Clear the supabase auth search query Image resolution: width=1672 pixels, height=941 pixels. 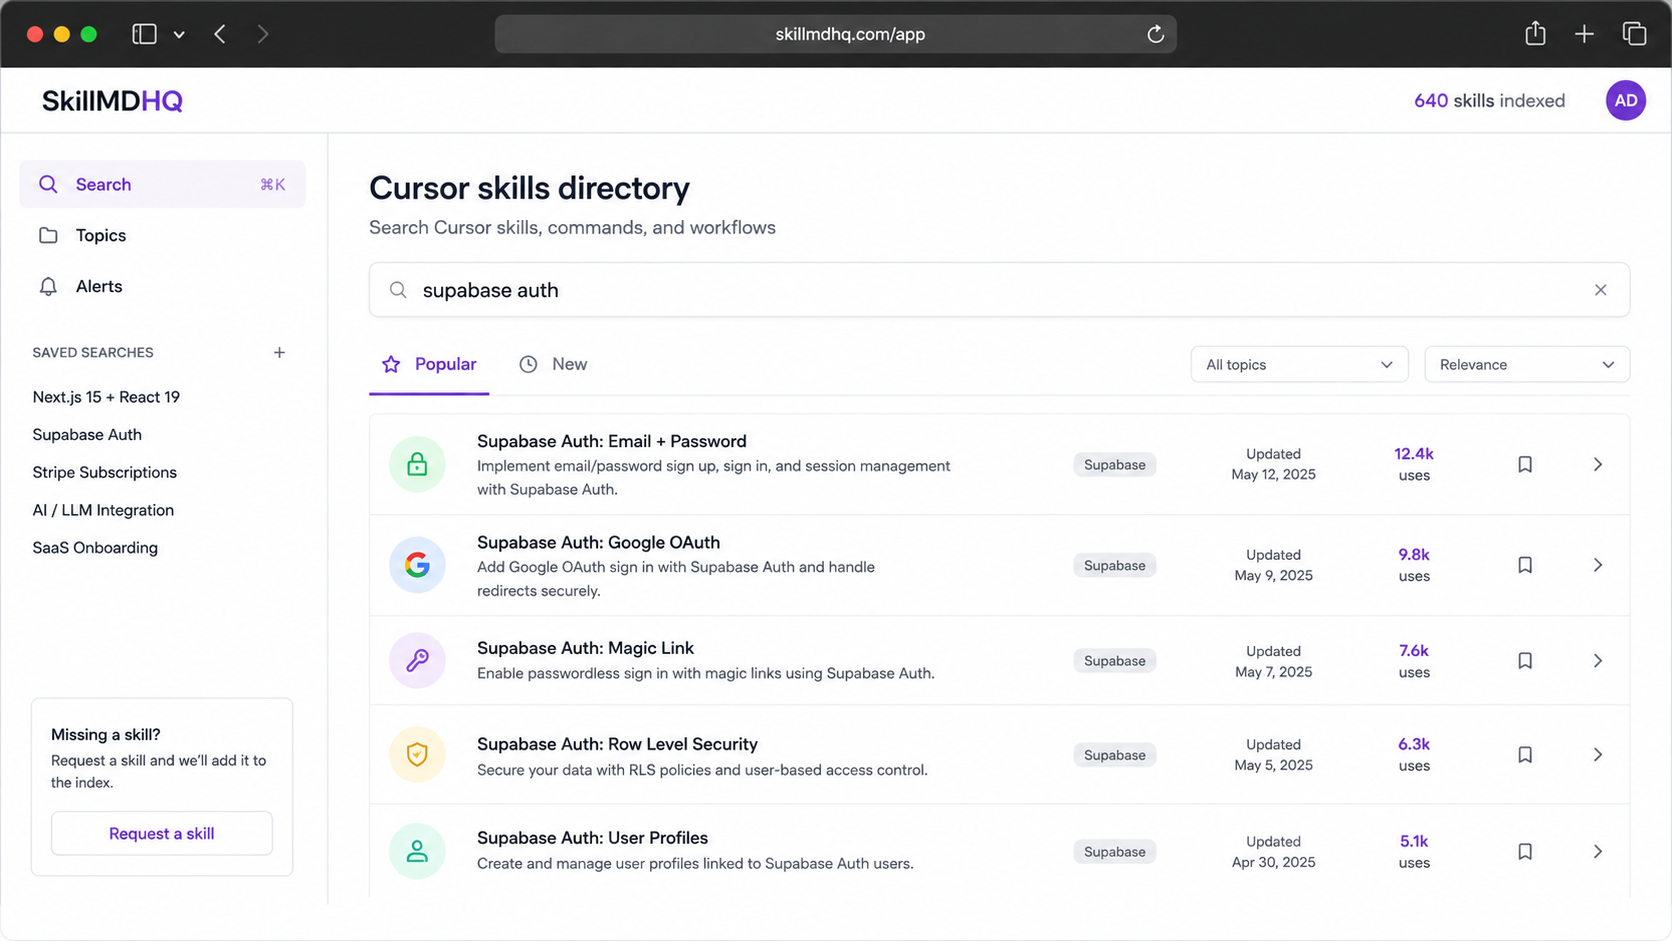1600,290
